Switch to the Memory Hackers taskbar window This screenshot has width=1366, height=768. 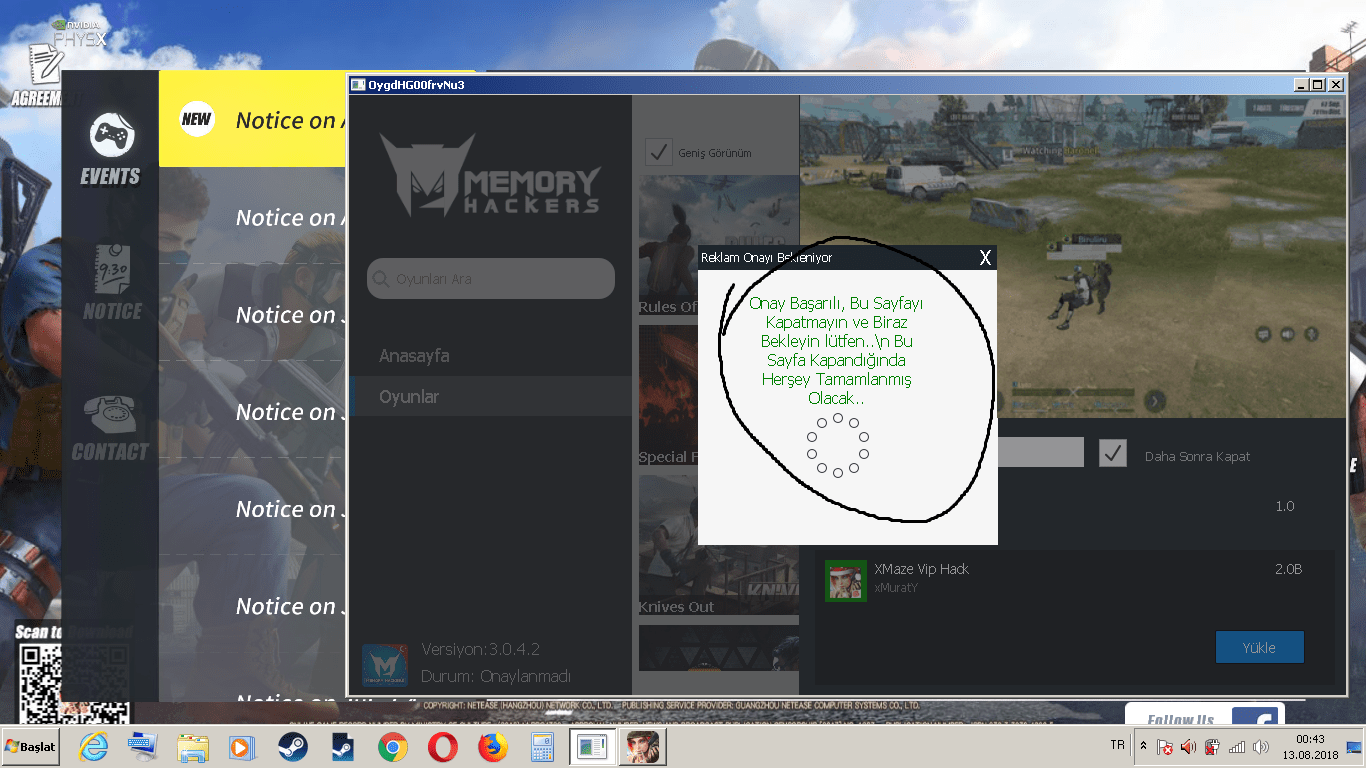point(593,747)
